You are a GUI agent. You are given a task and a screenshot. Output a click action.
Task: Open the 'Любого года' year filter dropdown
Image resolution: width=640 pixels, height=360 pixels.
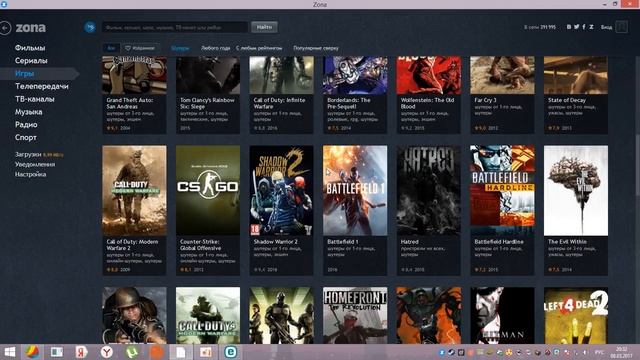click(216, 48)
